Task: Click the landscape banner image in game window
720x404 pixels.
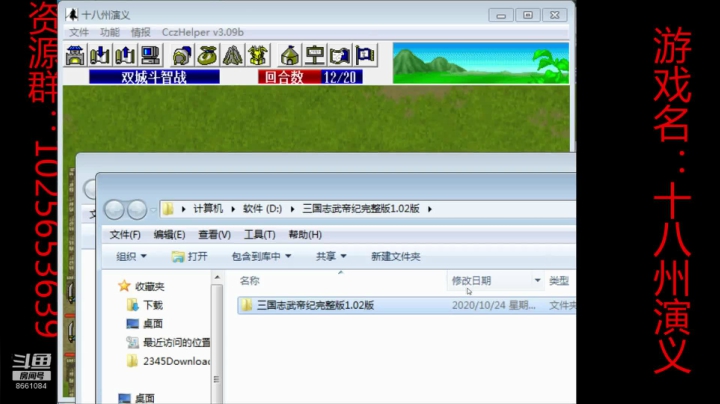Action: point(481,63)
